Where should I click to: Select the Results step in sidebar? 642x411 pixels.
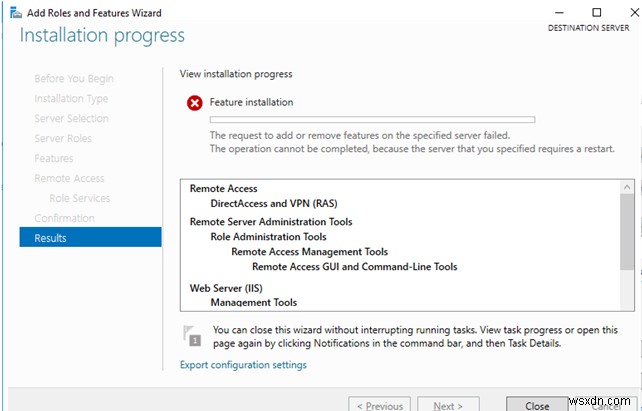point(50,238)
